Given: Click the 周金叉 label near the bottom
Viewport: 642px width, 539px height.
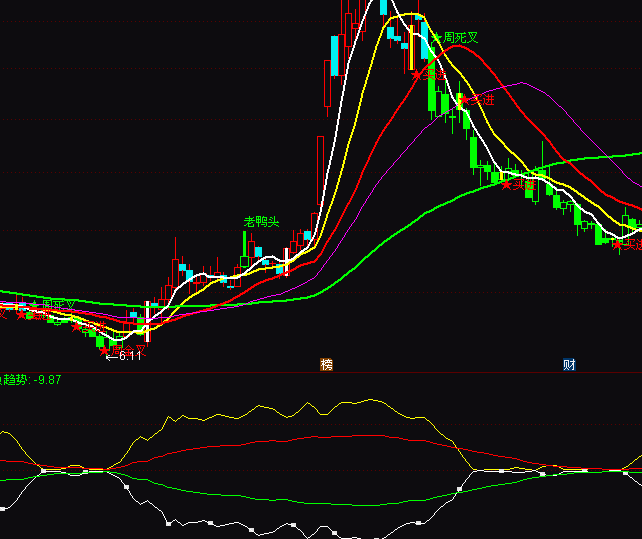Looking at the screenshot, I should coord(128,350).
